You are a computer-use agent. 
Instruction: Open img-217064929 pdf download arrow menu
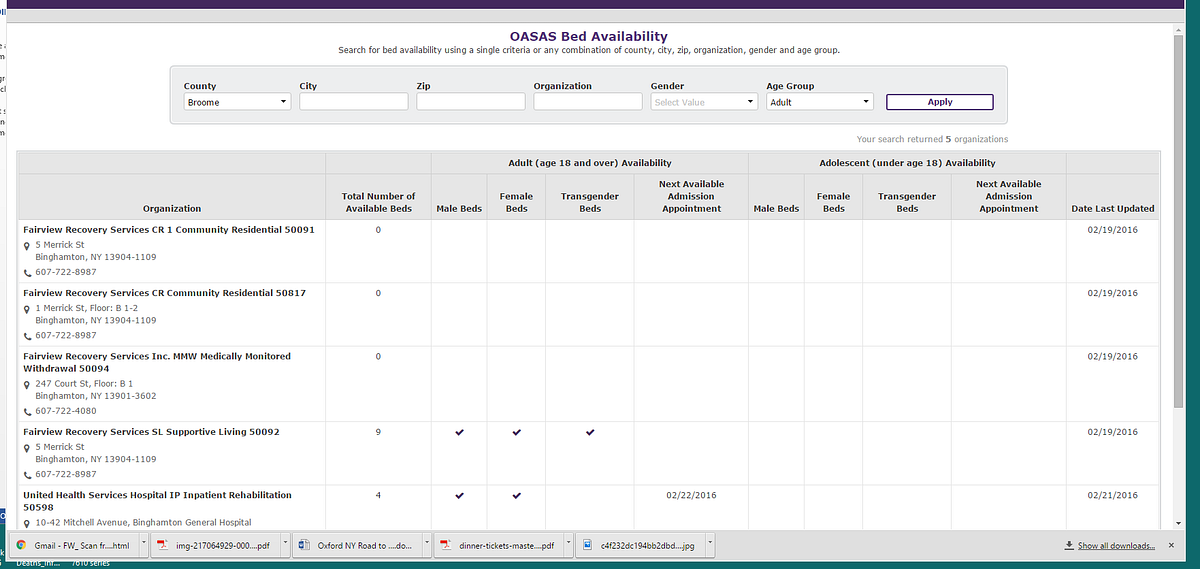point(285,546)
